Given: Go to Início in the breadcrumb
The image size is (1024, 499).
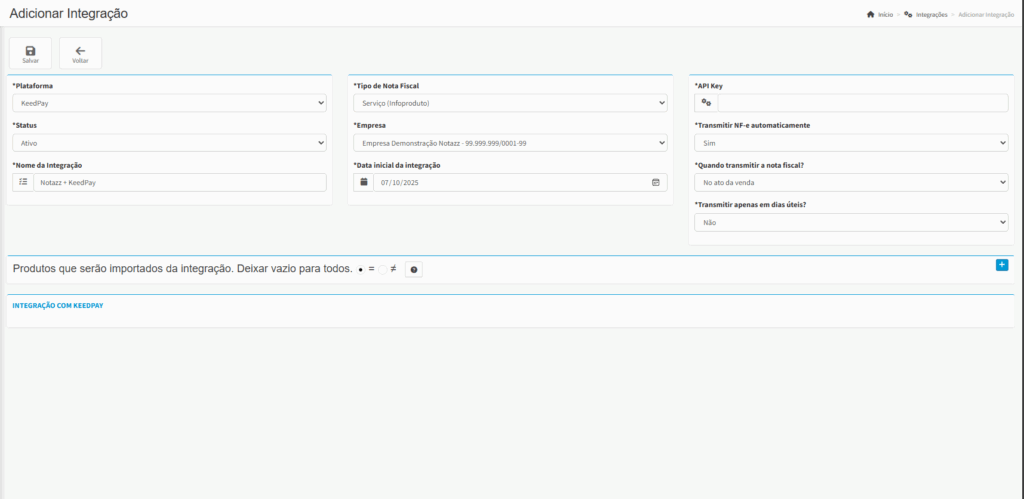Looking at the screenshot, I should pos(884,15).
